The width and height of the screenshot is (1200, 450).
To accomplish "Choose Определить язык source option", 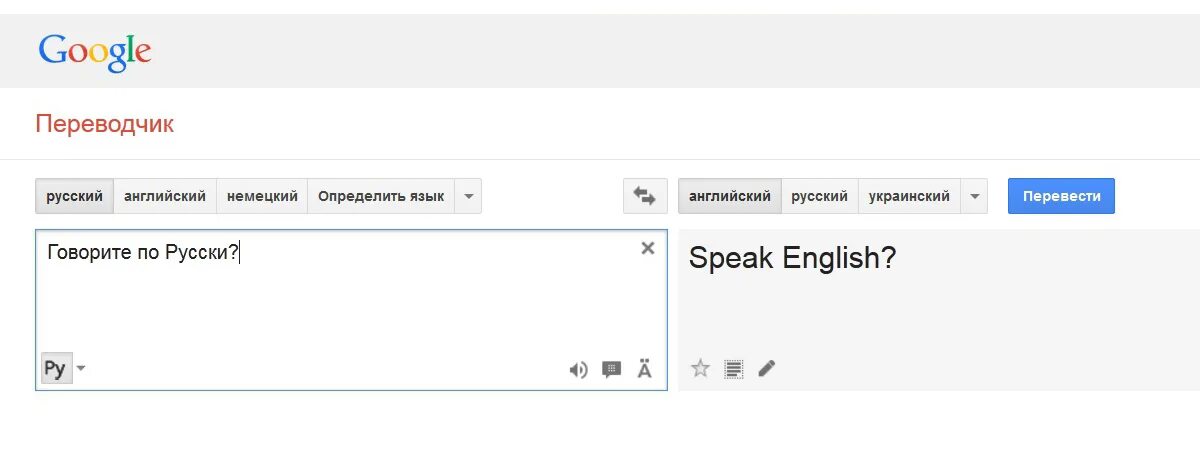I will [x=381, y=197].
